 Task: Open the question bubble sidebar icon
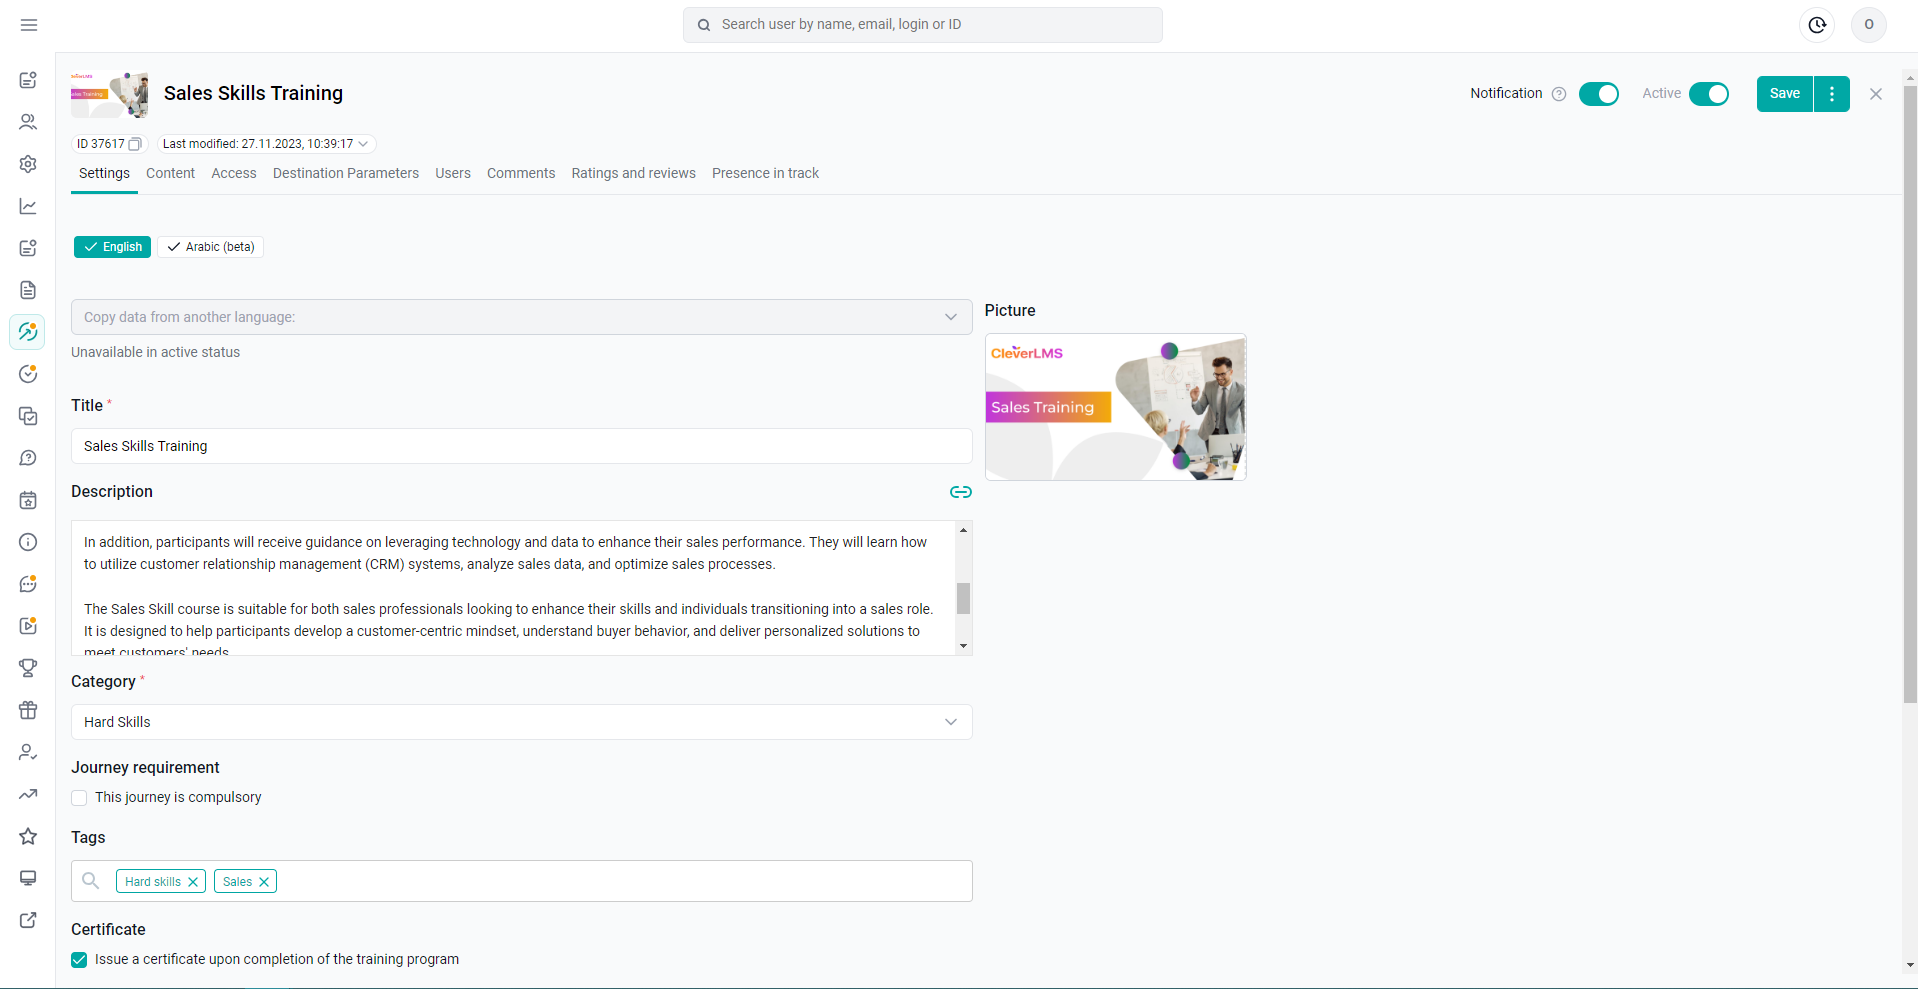pos(28,458)
